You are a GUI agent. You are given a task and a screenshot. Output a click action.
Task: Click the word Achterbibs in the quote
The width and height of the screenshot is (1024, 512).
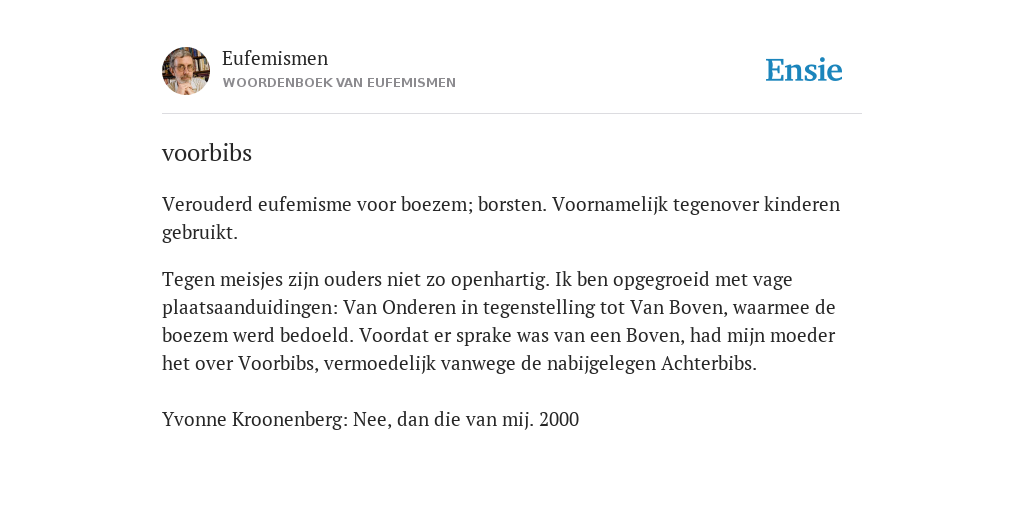coord(709,364)
